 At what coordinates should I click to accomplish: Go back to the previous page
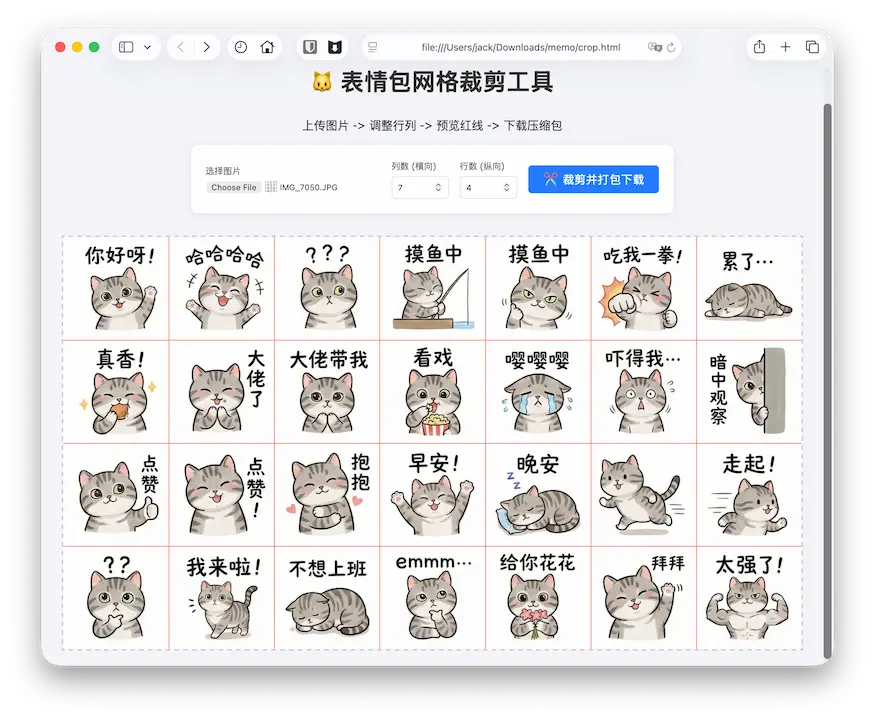coord(181,47)
